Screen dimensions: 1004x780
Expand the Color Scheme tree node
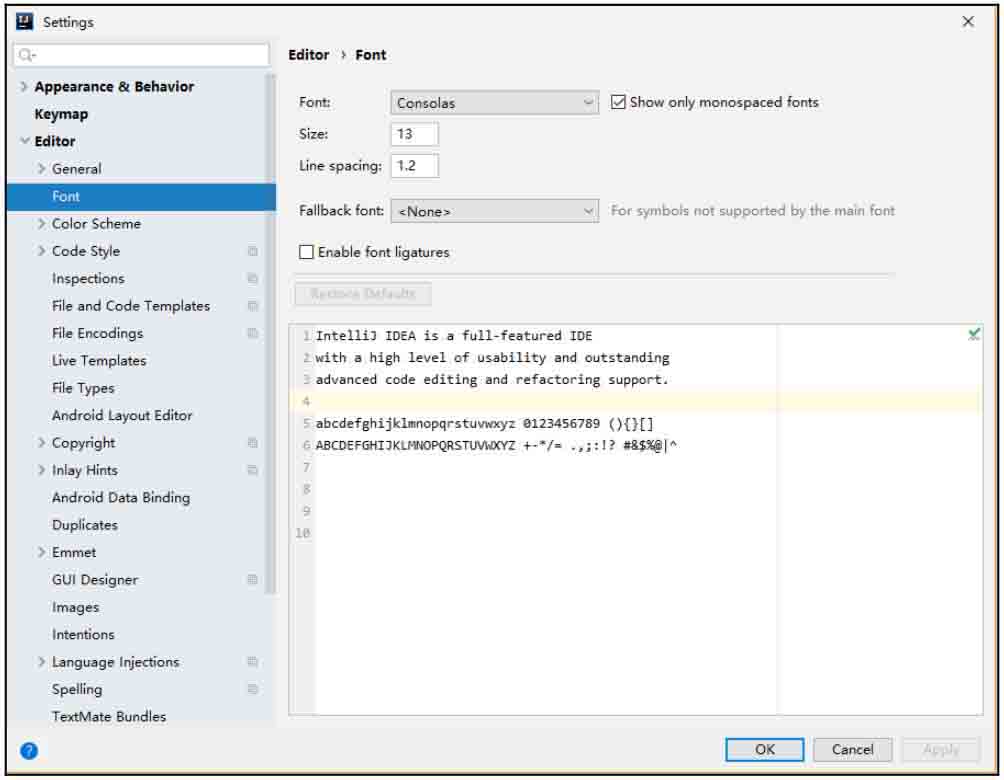point(42,224)
